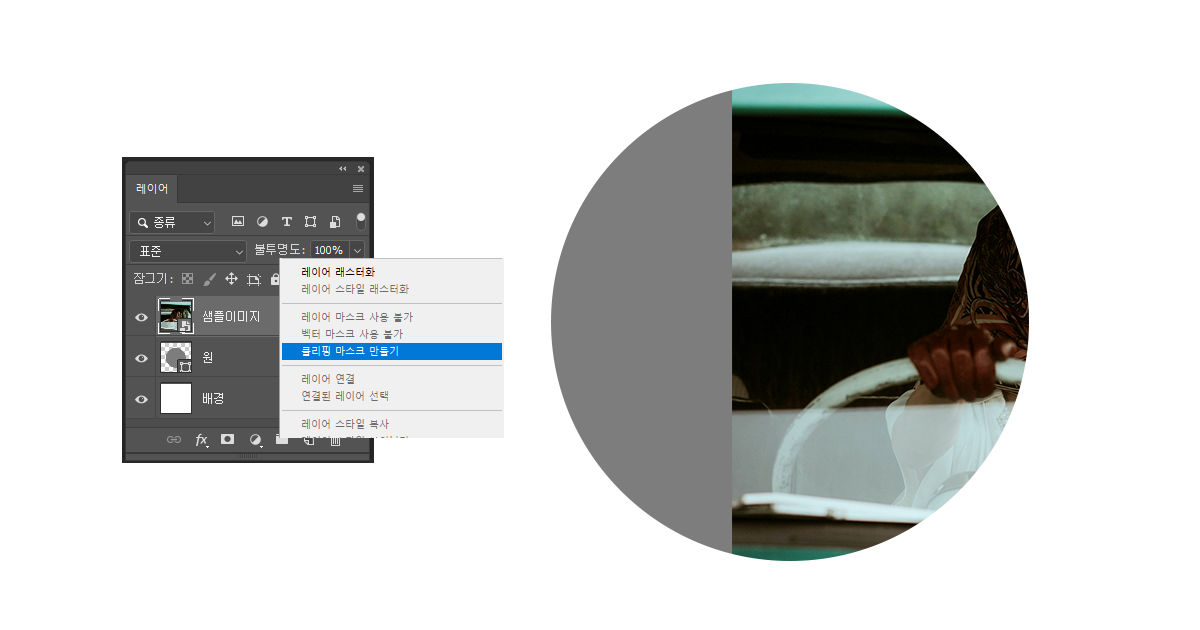Collapse the panel with double-arrow icon
Screen dimensions: 1200x630
(343, 168)
